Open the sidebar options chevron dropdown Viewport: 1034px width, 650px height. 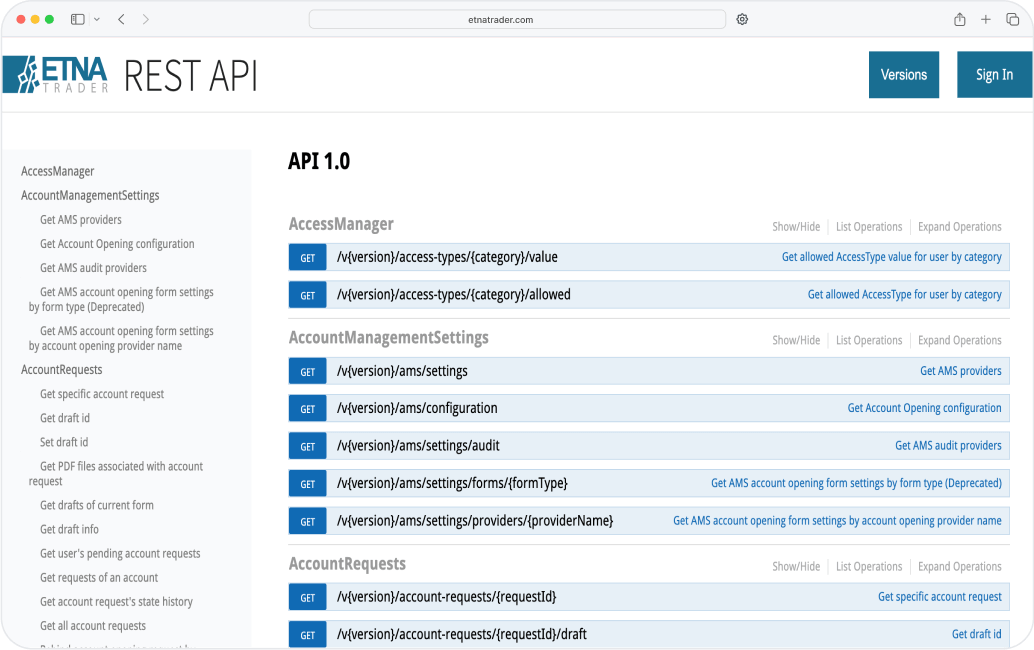tap(97, 19)
